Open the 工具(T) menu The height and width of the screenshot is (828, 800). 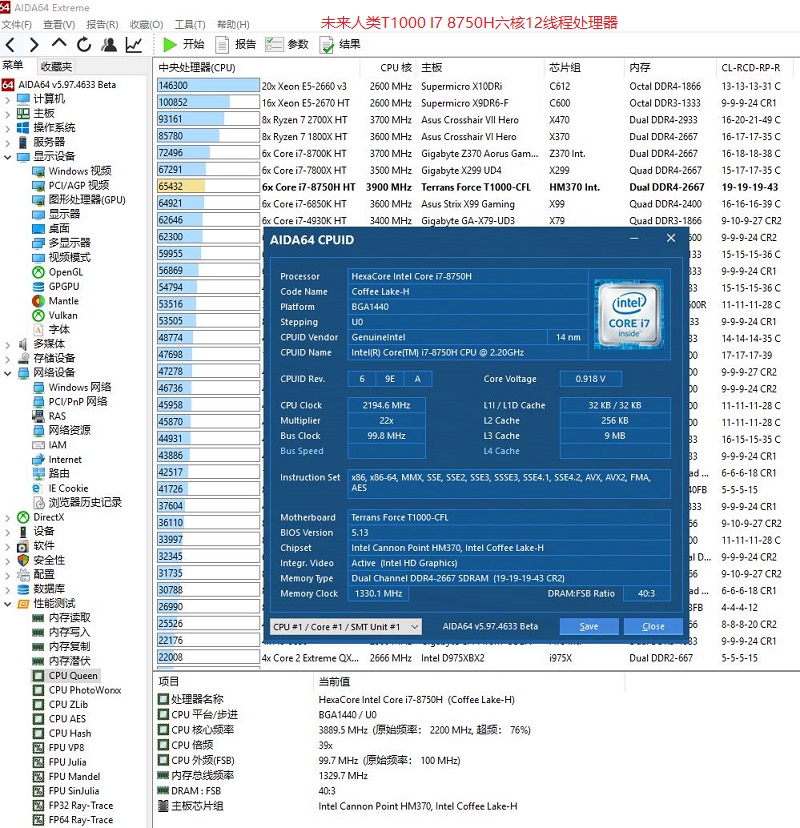(190, 24)
